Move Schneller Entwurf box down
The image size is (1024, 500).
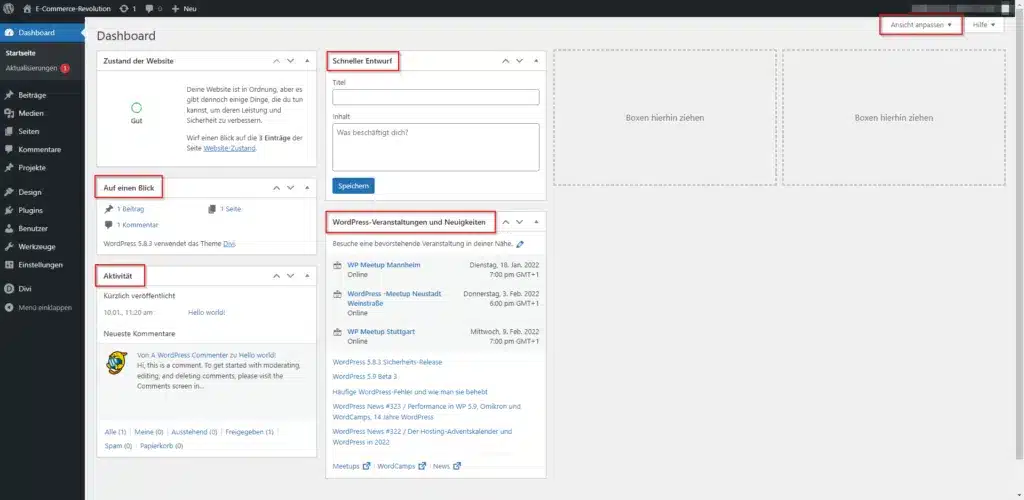coord(520,61)
